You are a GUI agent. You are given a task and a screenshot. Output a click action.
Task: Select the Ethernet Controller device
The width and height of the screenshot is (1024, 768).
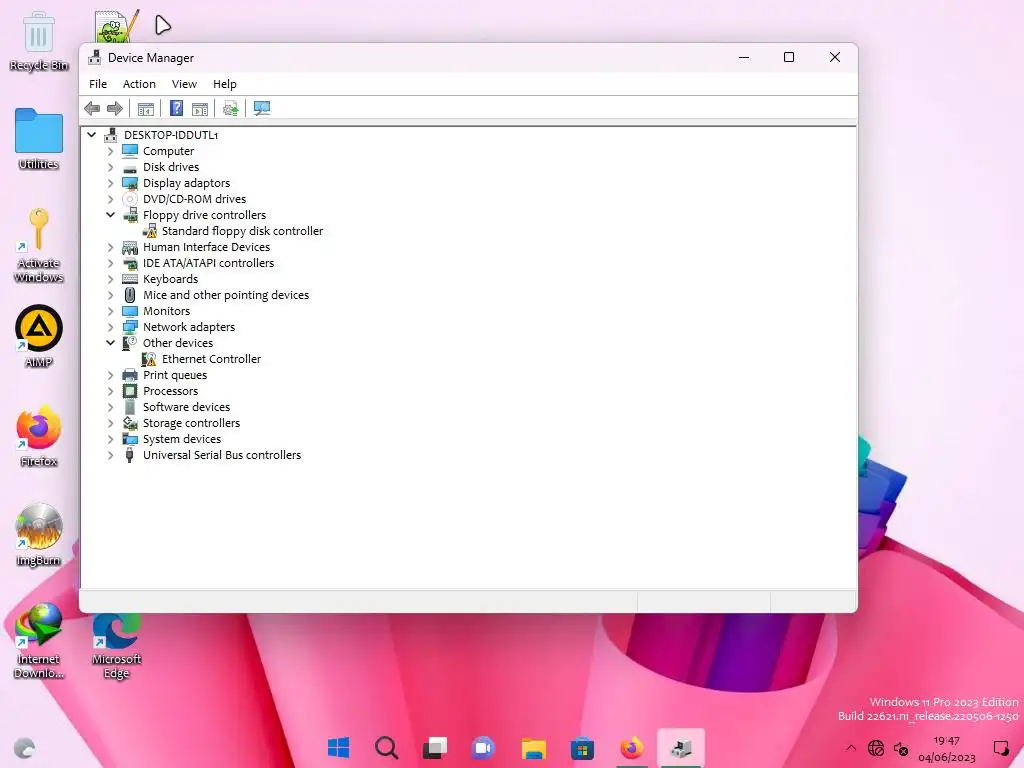coord(211,359)
